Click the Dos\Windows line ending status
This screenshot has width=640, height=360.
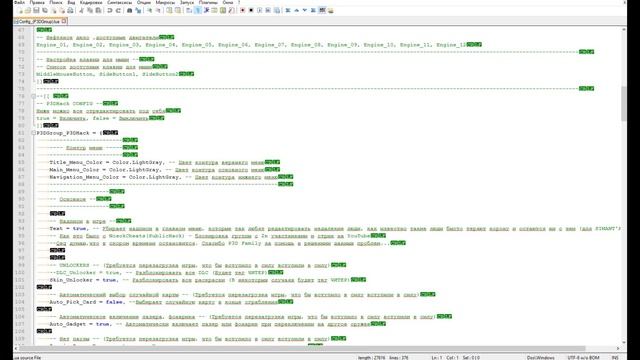coord(540,358)
